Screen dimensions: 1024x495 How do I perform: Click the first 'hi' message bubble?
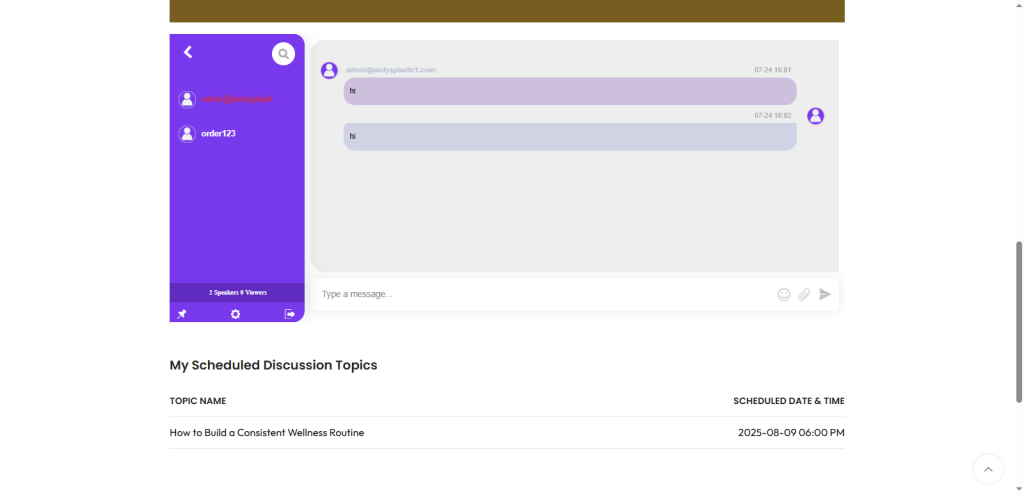pos(570,91)
